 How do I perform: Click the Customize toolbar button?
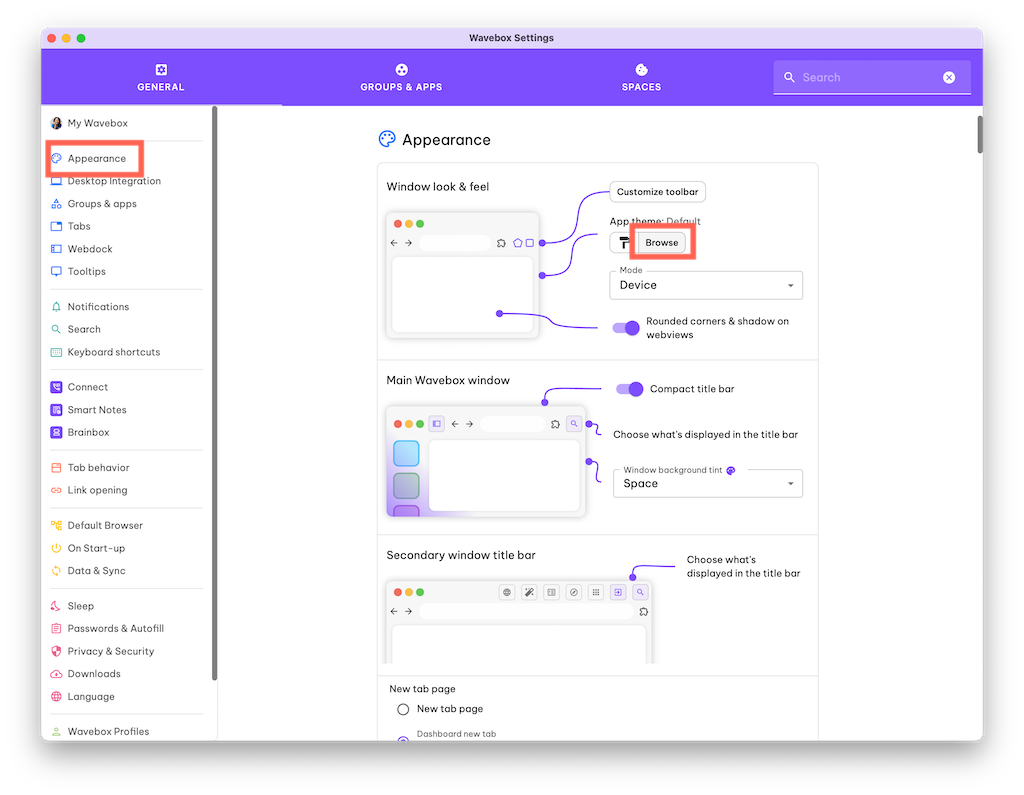coord(658,192)
